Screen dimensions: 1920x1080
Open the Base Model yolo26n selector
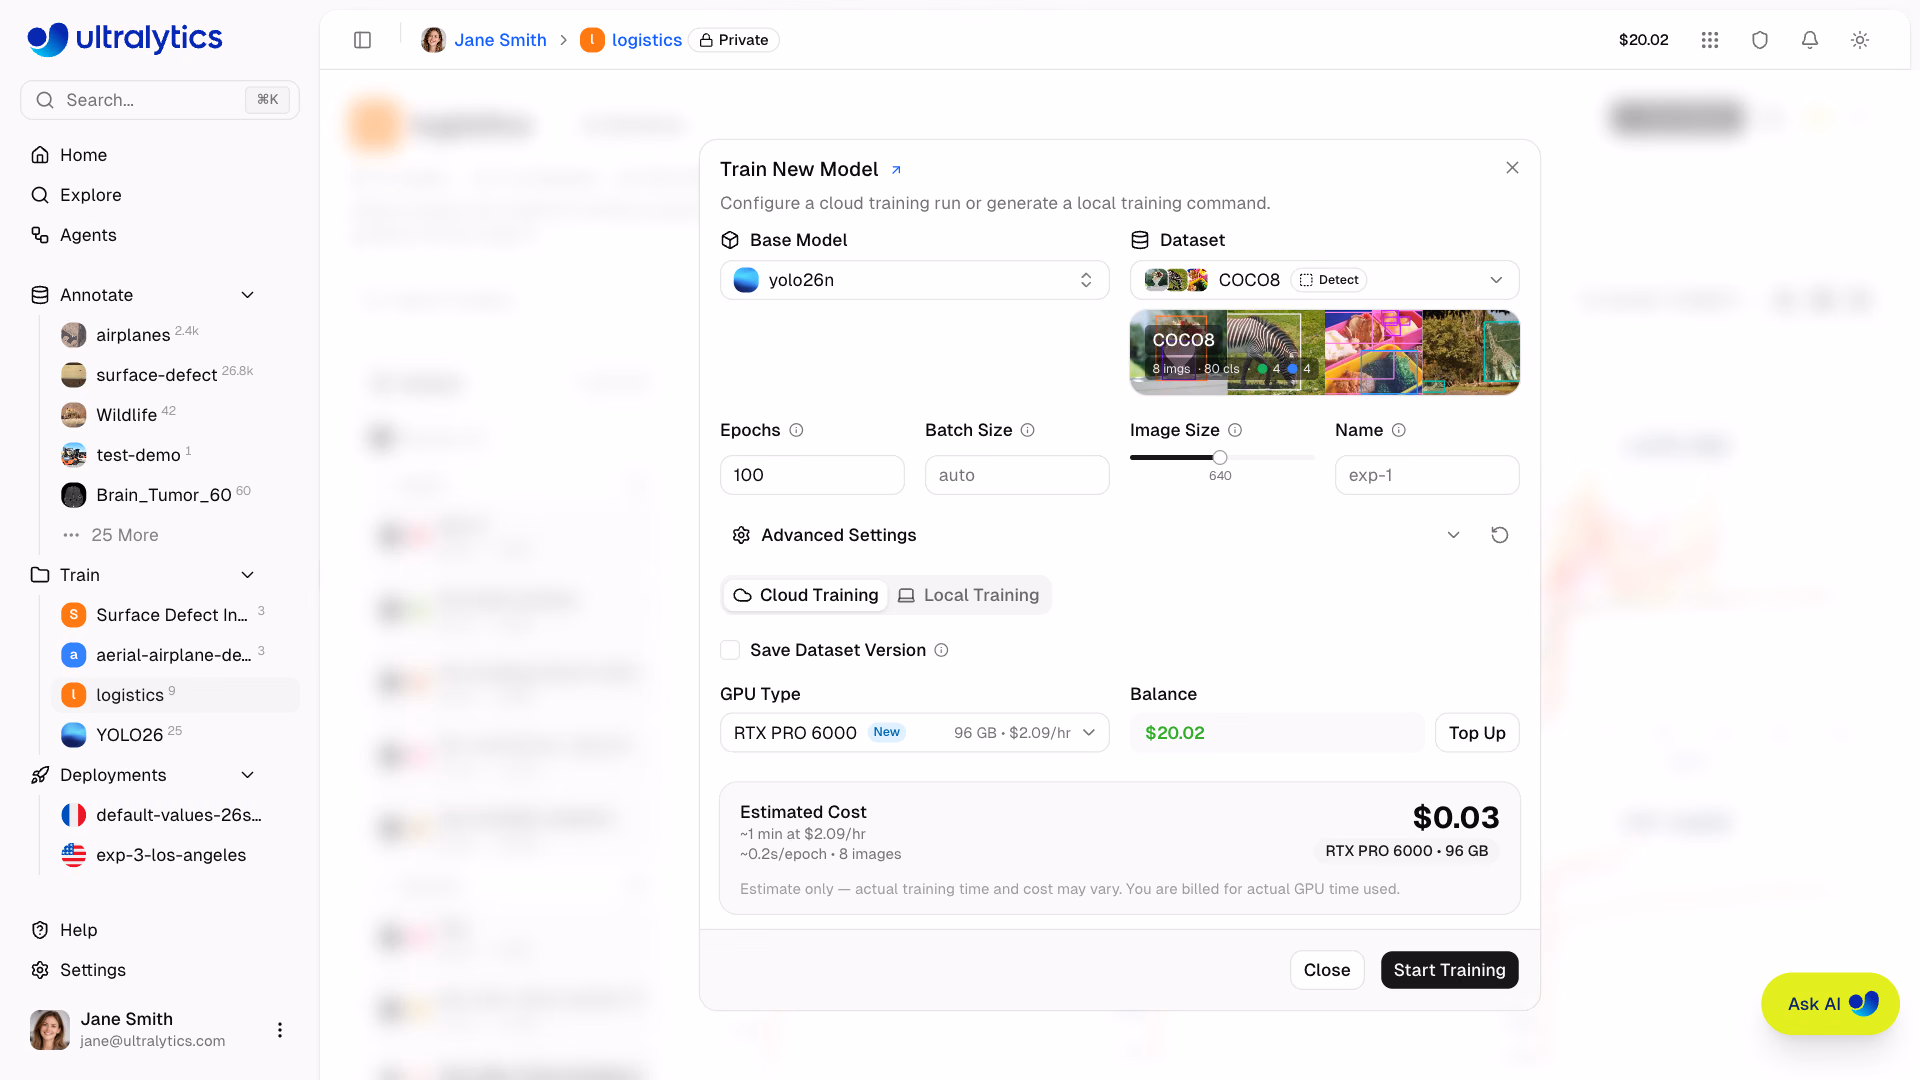tap(914, 280)
